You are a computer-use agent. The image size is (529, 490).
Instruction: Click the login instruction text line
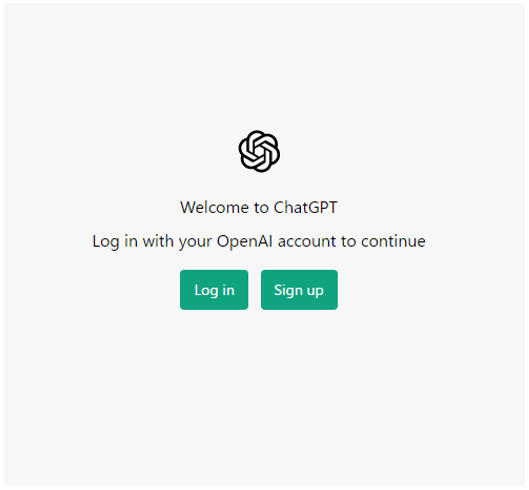259,242
